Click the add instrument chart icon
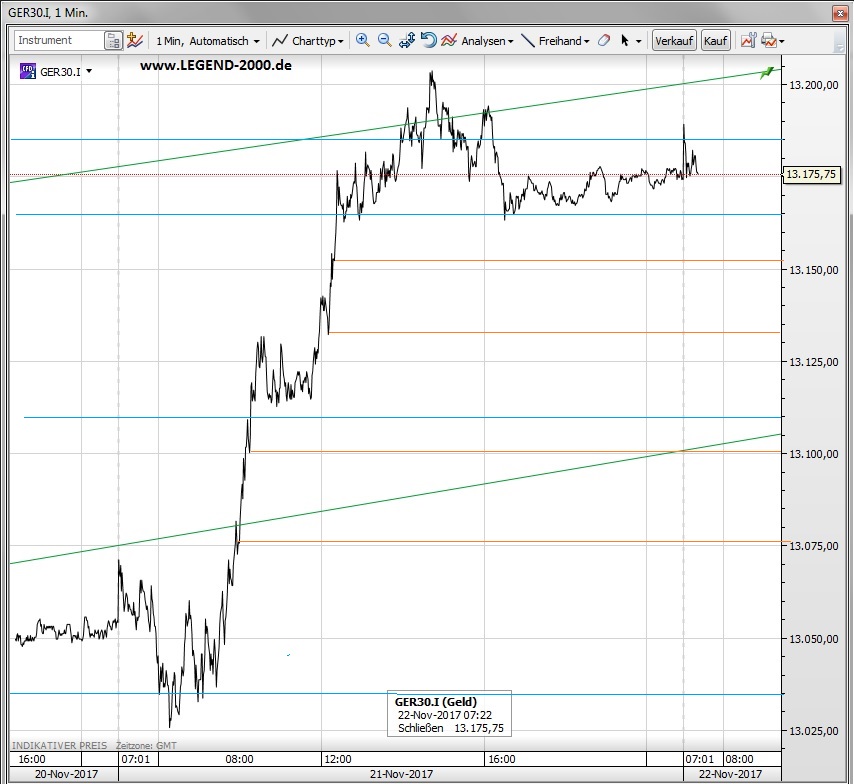This screenshot has width=854, height=784. coord(135,41)
